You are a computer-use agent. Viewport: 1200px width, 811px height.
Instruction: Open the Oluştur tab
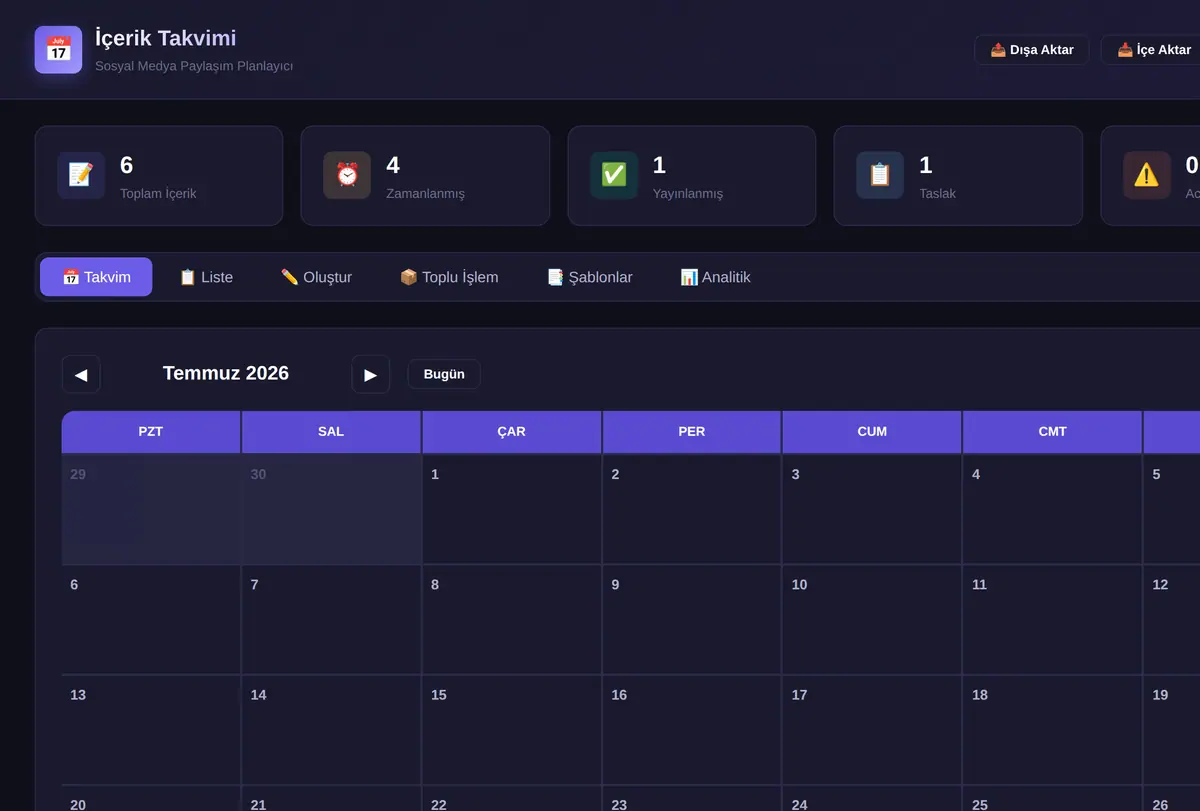[316, 277]
